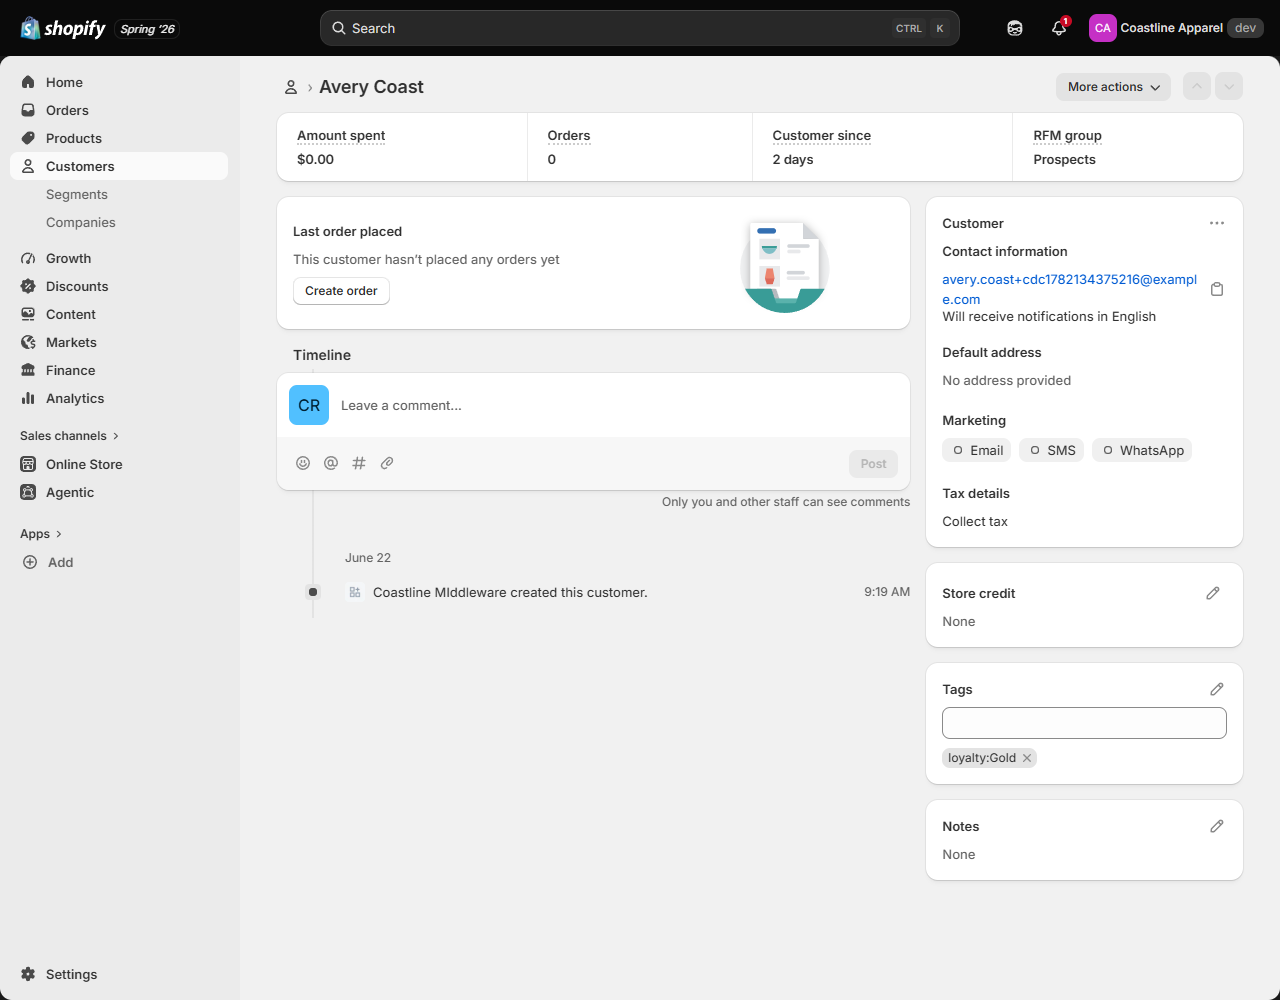Click Email marketing badge
Image resolution: width=1280 pixels, height=1000 pixels.
(x=977, y=450)
